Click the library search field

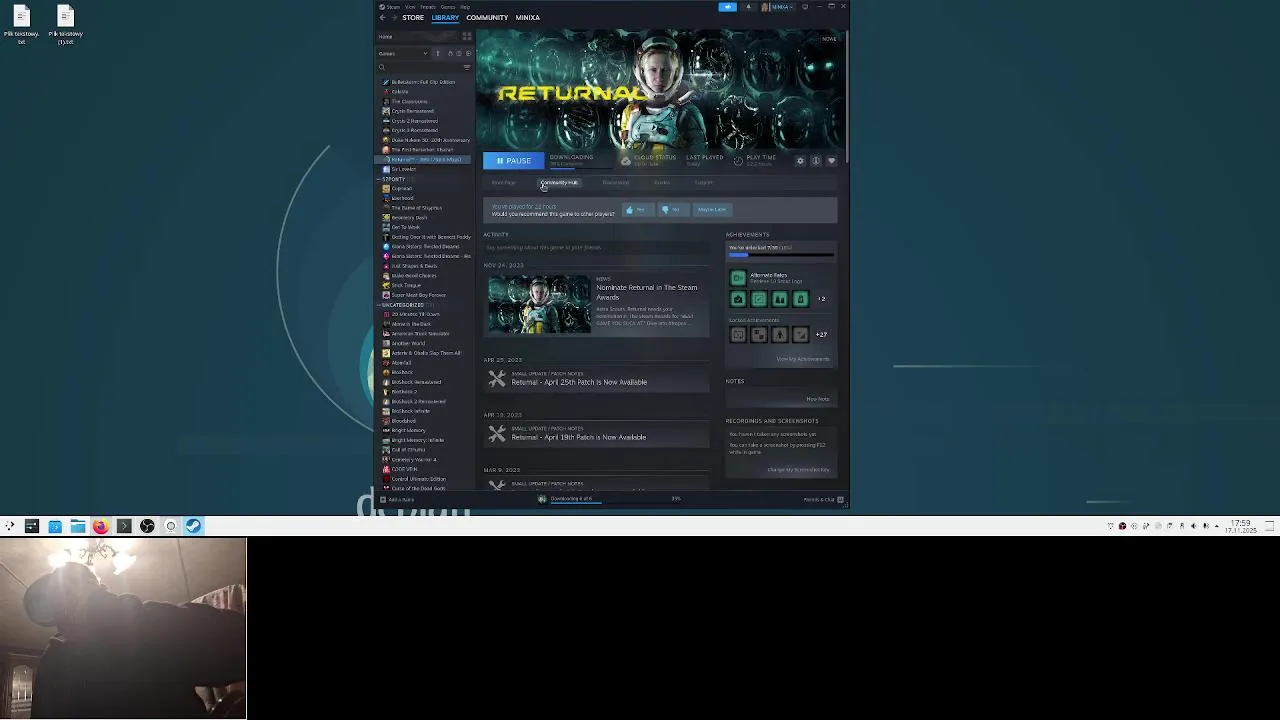[420, 68]
